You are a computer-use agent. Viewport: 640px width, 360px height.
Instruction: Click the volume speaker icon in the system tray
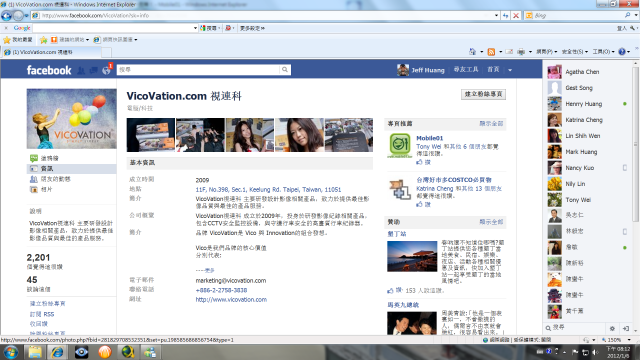point(595,352)
